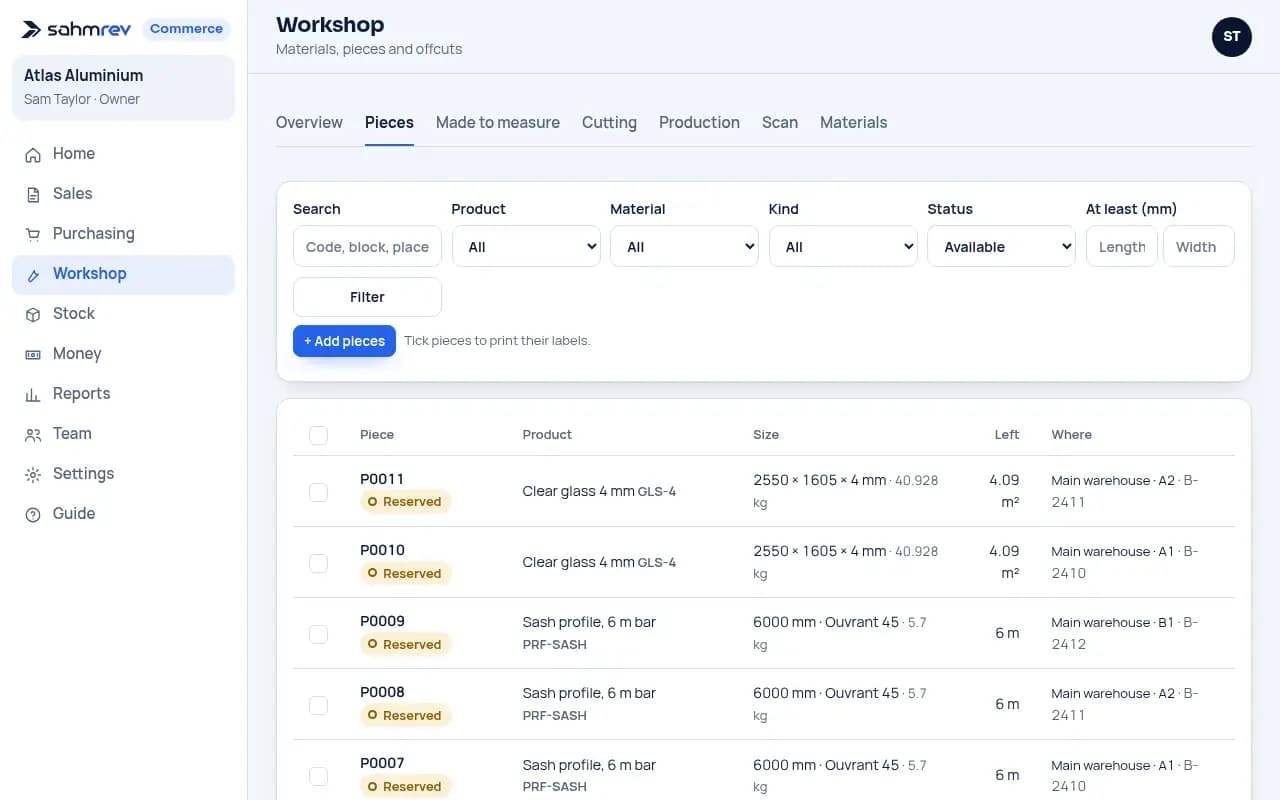Click the Team people icon
The height and width of the screenshot is (800, 1280).
click(33, 434)
